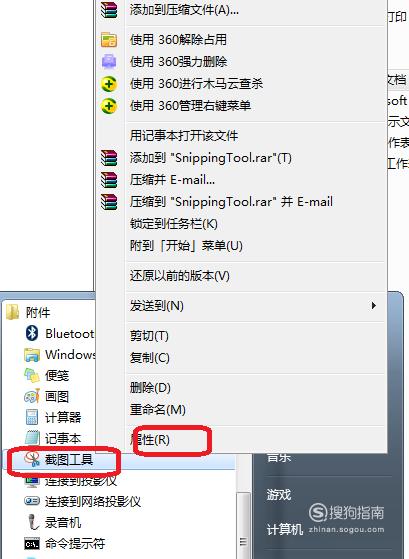The height and width of the screenshot is (559, 409).
Task: Expand the 发送到(N) submenu arrow
Action: [373, 306]
